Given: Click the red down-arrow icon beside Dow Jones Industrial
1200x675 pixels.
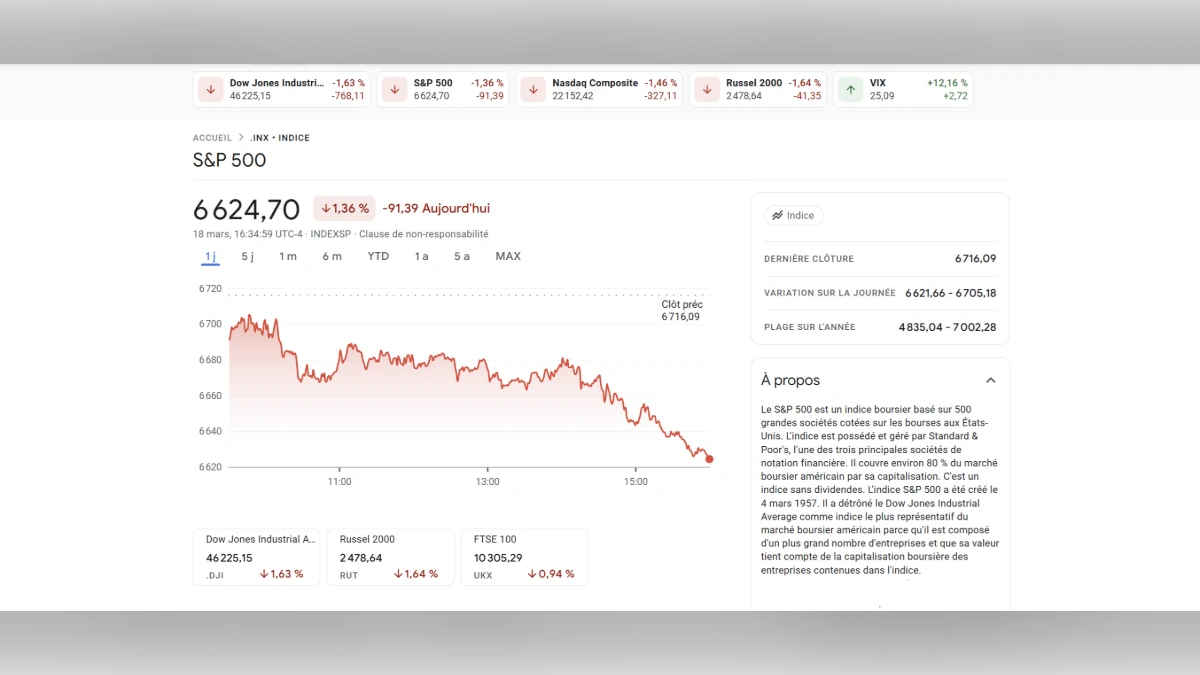Looking at the screenshot, I should click(x=210, y=89).
